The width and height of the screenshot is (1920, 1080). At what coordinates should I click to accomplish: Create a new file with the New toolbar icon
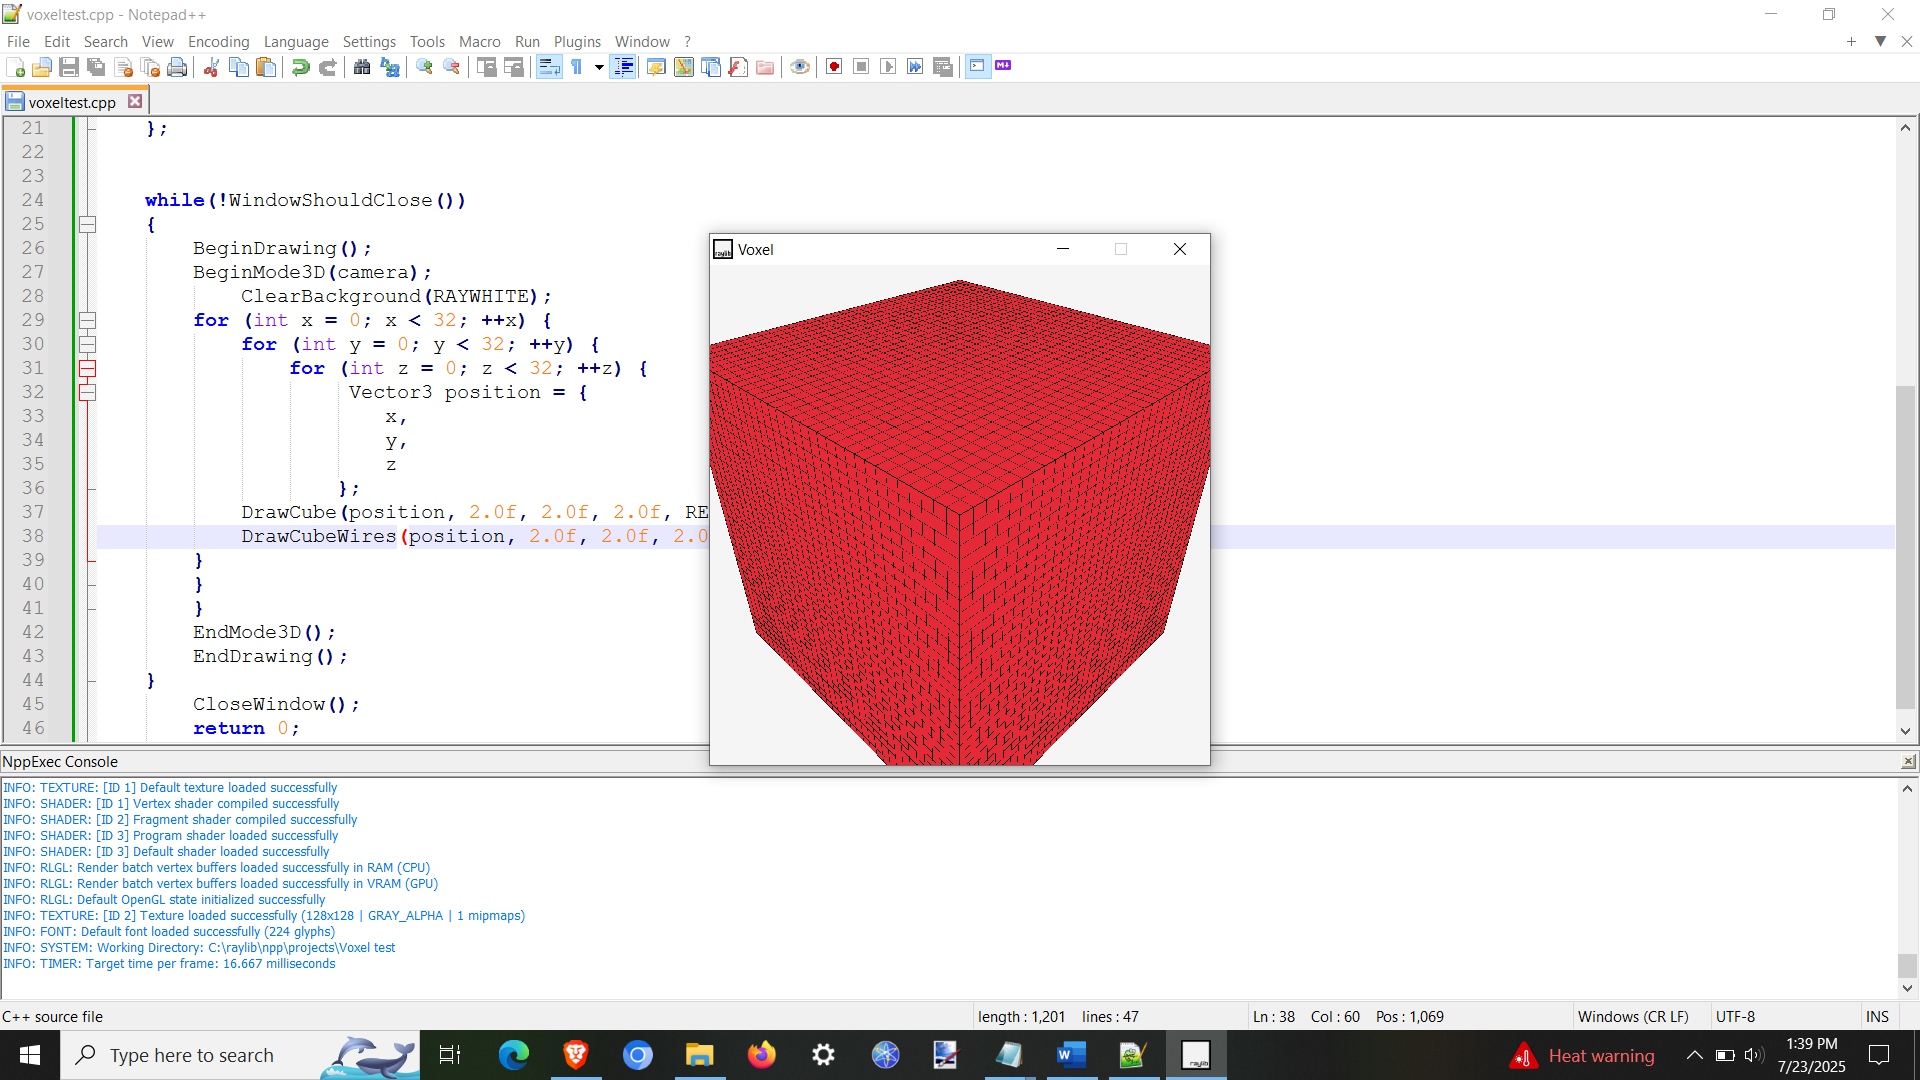coord(15,67)
